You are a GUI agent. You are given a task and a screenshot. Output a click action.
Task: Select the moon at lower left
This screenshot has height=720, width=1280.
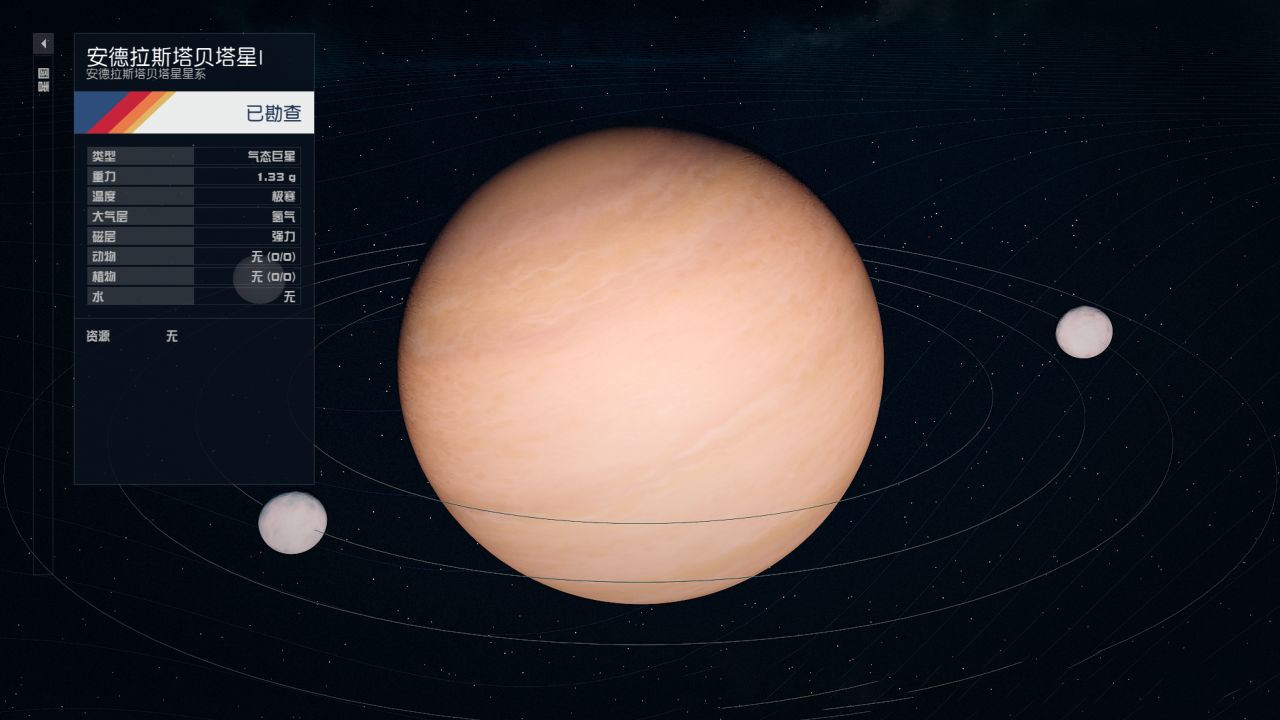pyautogui.click(x=292, y=523)
